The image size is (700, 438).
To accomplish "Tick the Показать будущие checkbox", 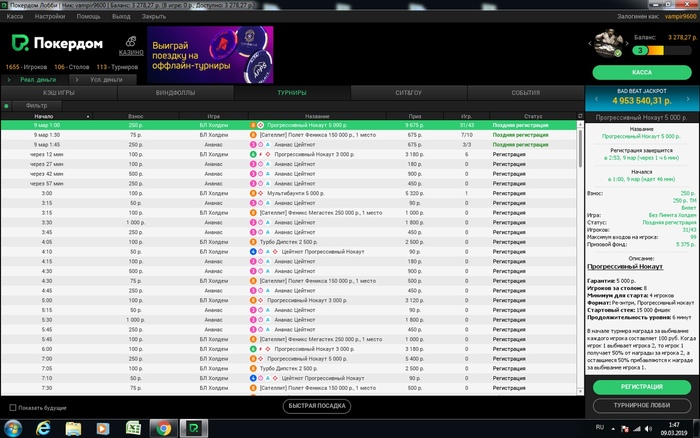I will [x=13, y=408].
